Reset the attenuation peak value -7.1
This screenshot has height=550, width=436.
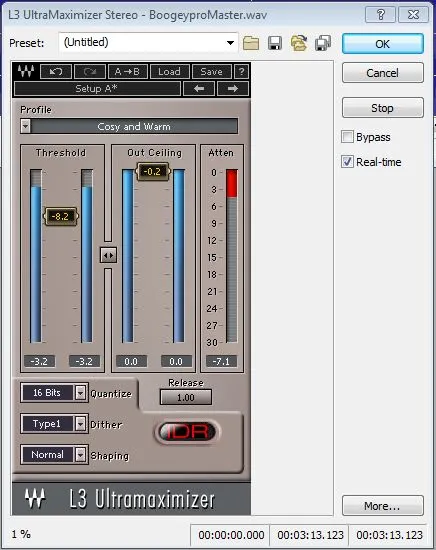pos(221,361)
